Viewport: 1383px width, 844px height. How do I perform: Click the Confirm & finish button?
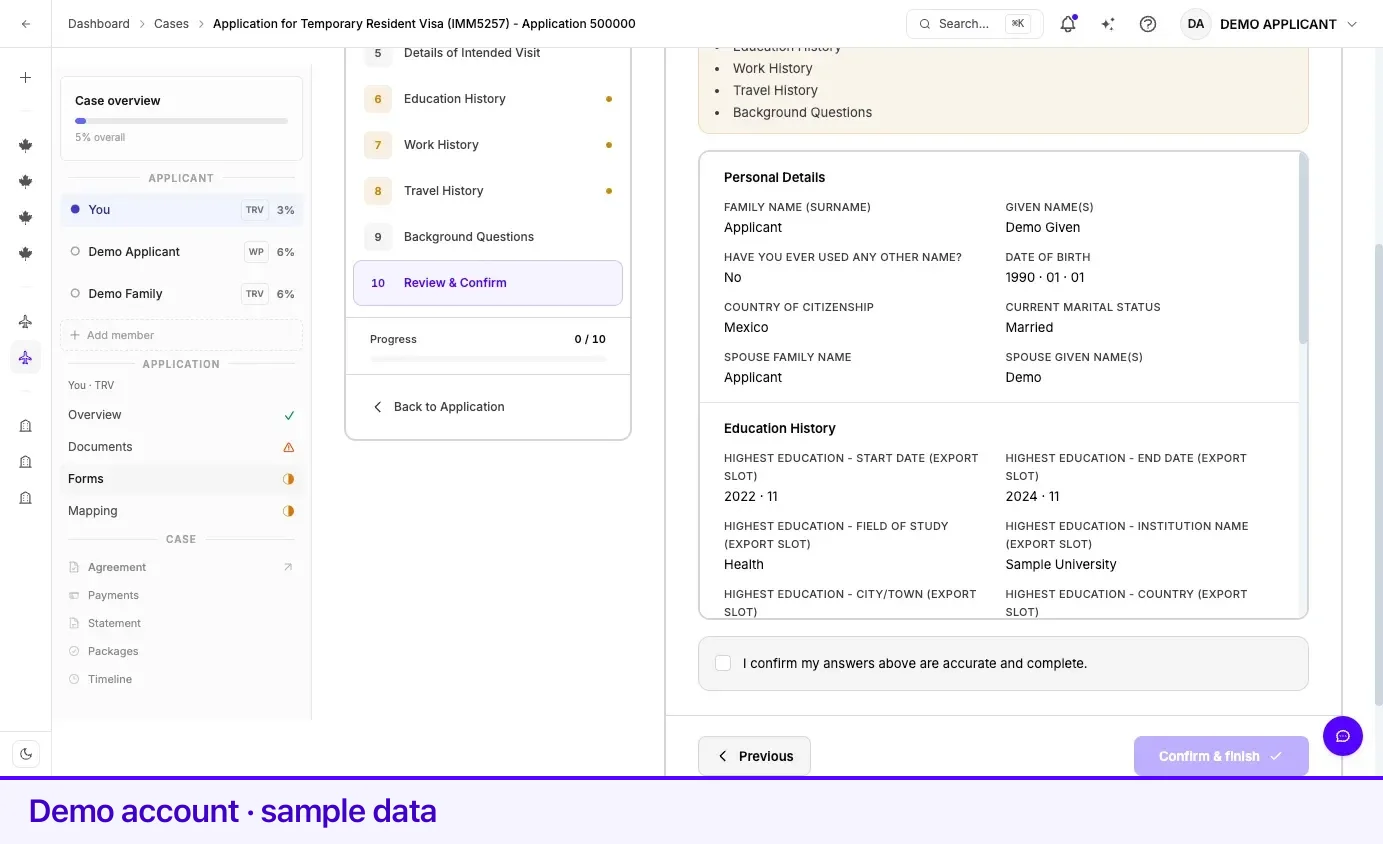pos(1221,756)
